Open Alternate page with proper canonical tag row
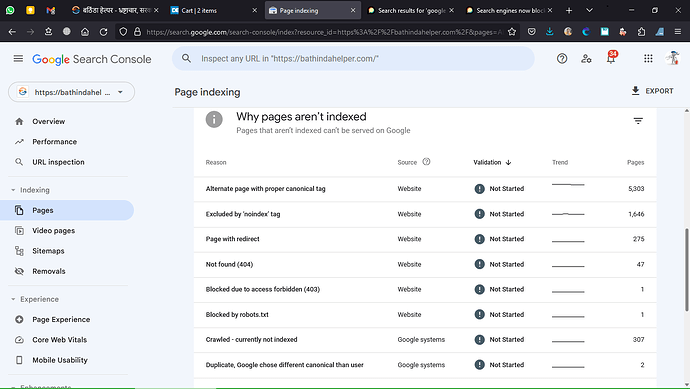The width and height of the screenshot is (690, 389). click(425, 189)
